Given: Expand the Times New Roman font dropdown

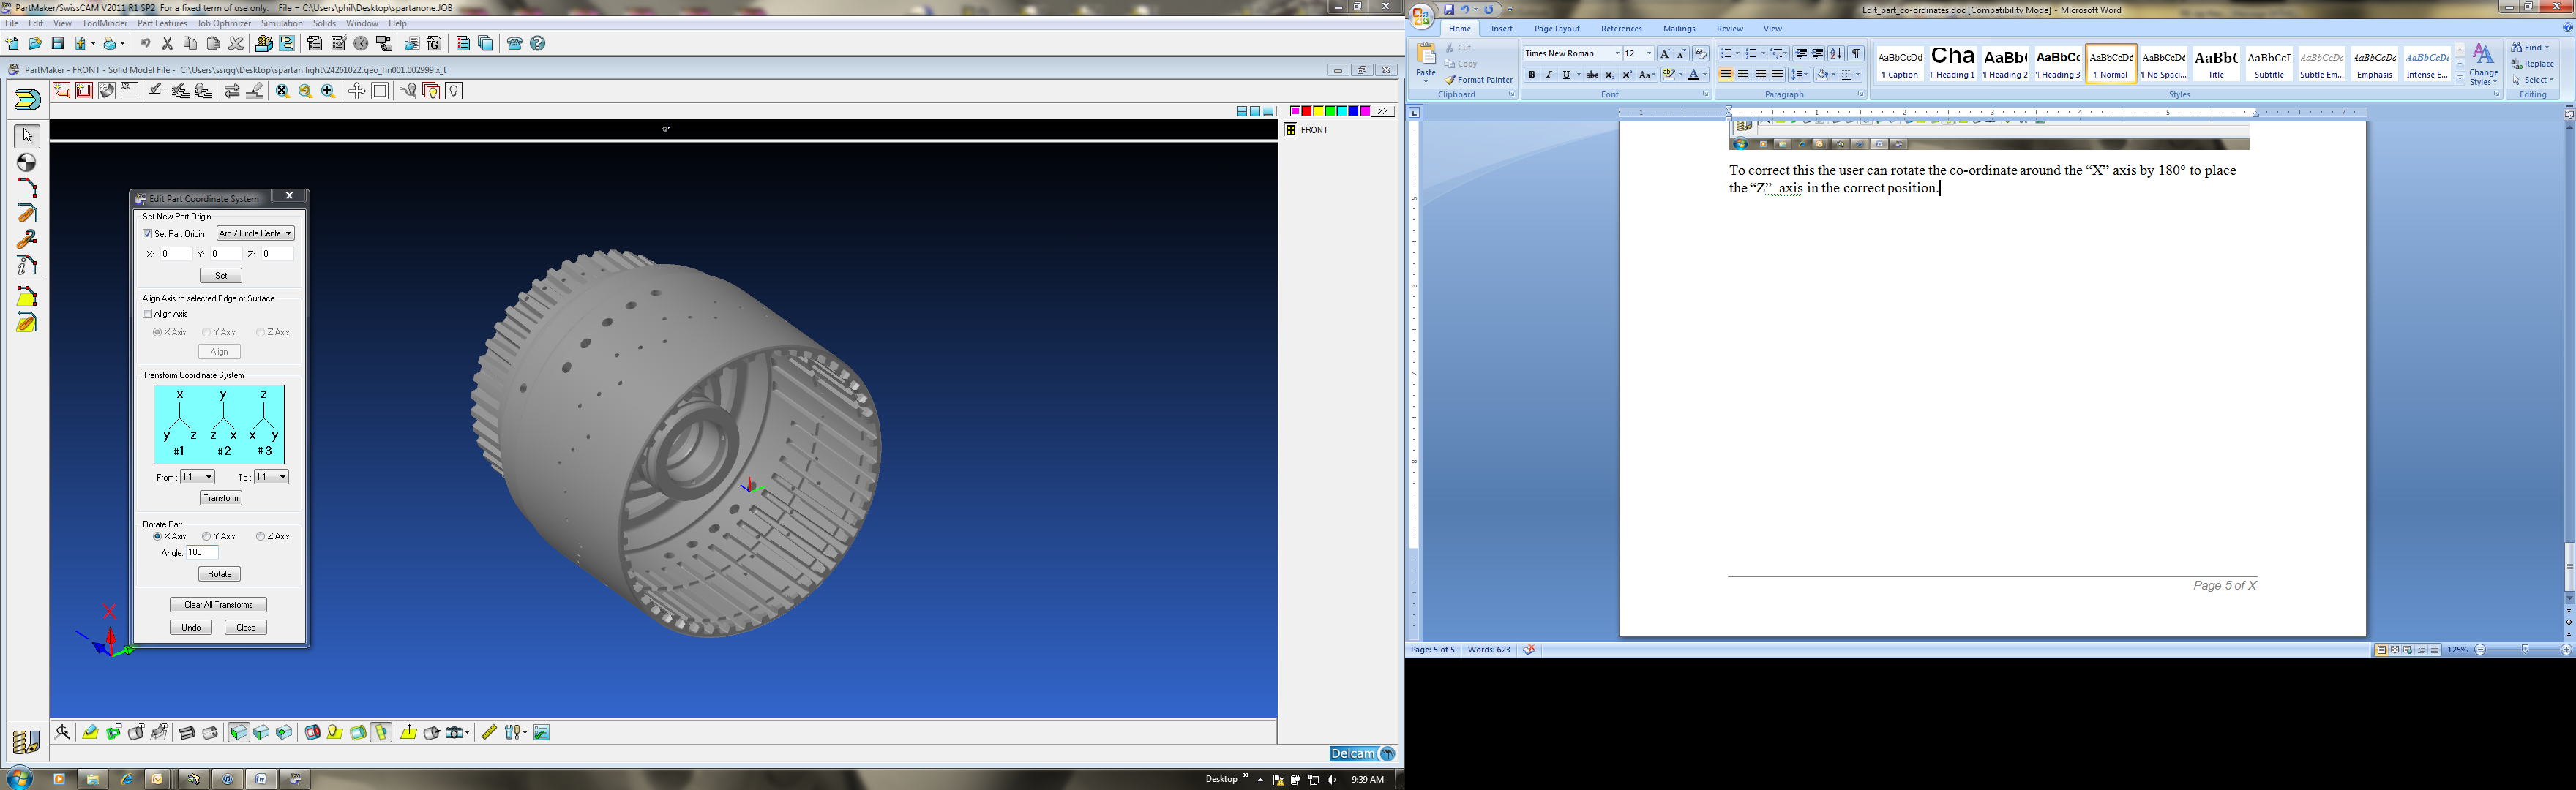Looking at the screenshot, I should pyautogui.click(x=1616, y=54).
